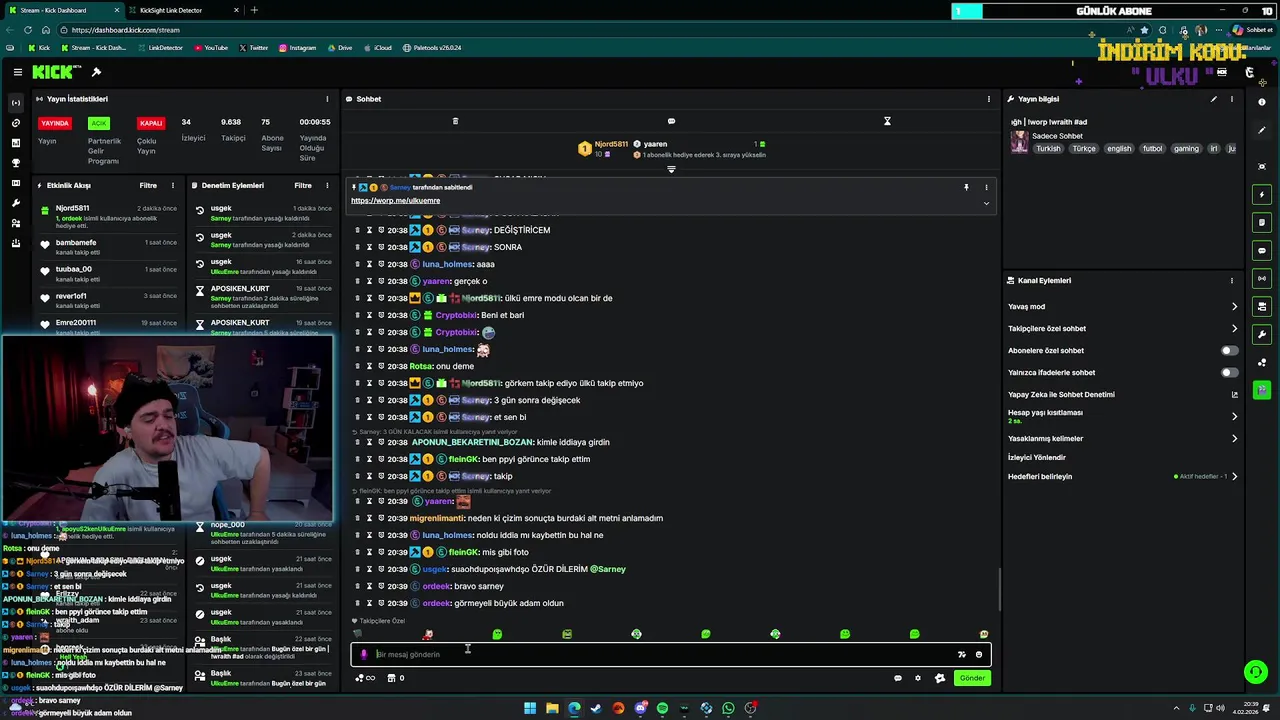
Task: Click the chat bubble icon beside gear
Action: (x=897, y=678)
